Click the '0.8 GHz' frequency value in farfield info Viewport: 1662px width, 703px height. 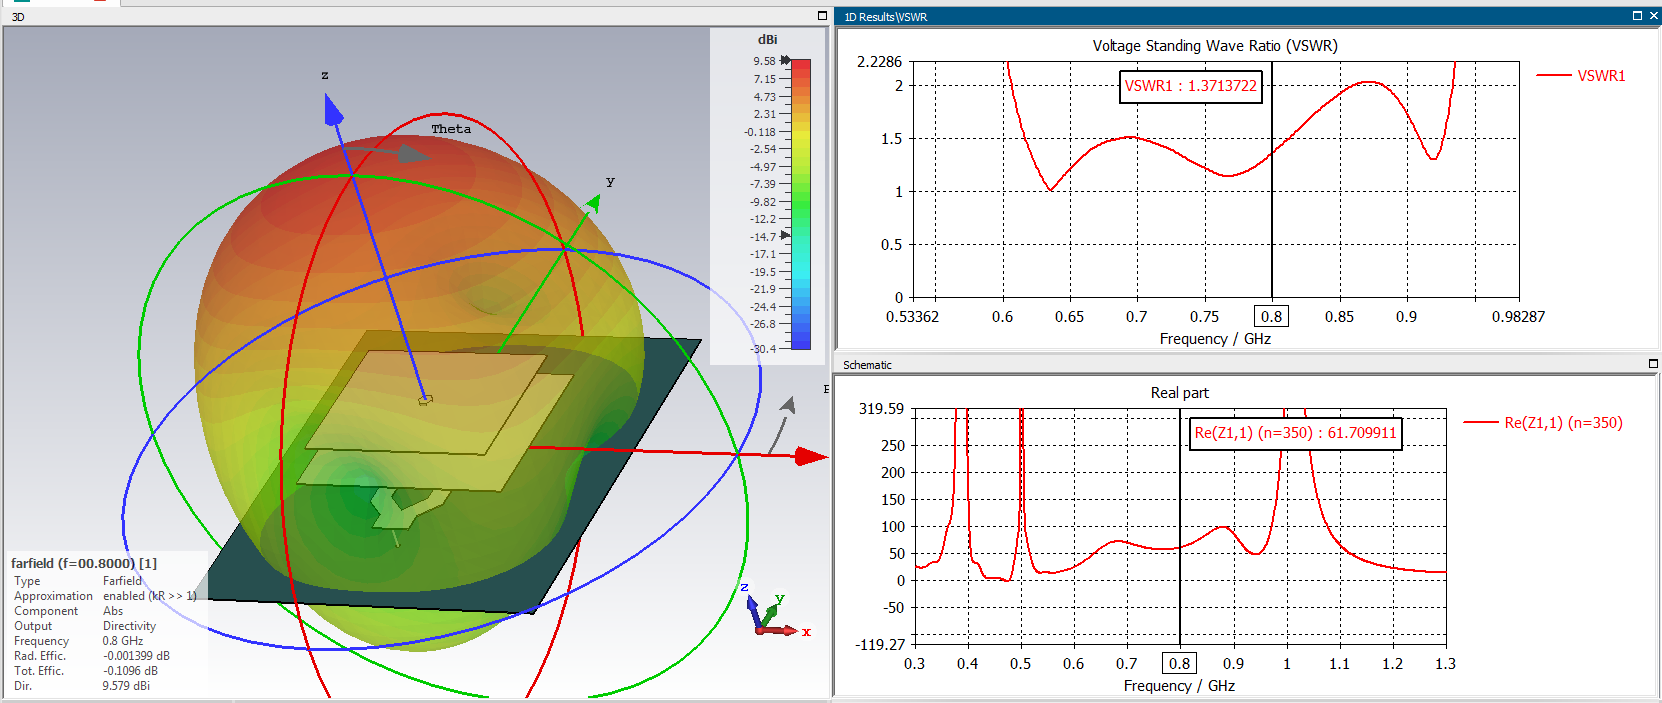[122, 641]
